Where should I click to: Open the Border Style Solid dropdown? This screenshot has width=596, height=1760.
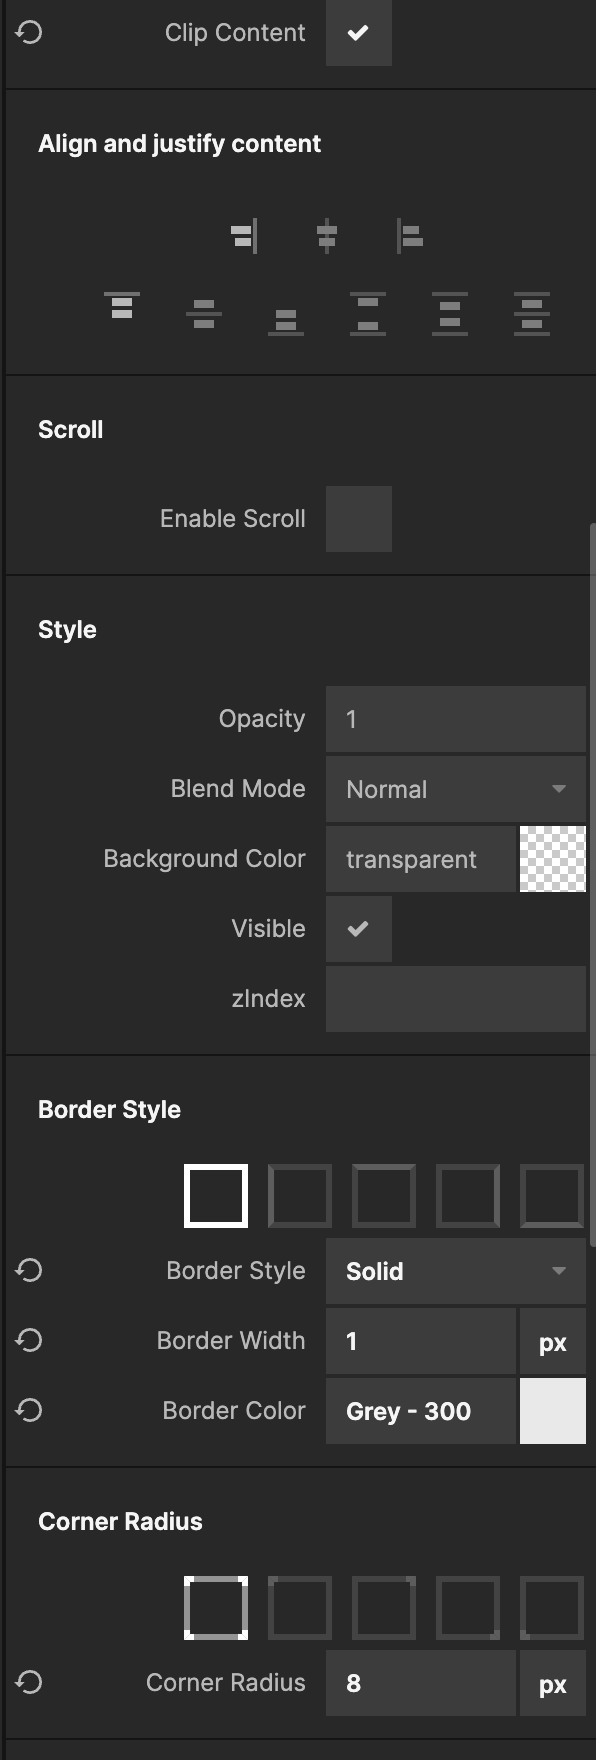(x=456, y=1271)
